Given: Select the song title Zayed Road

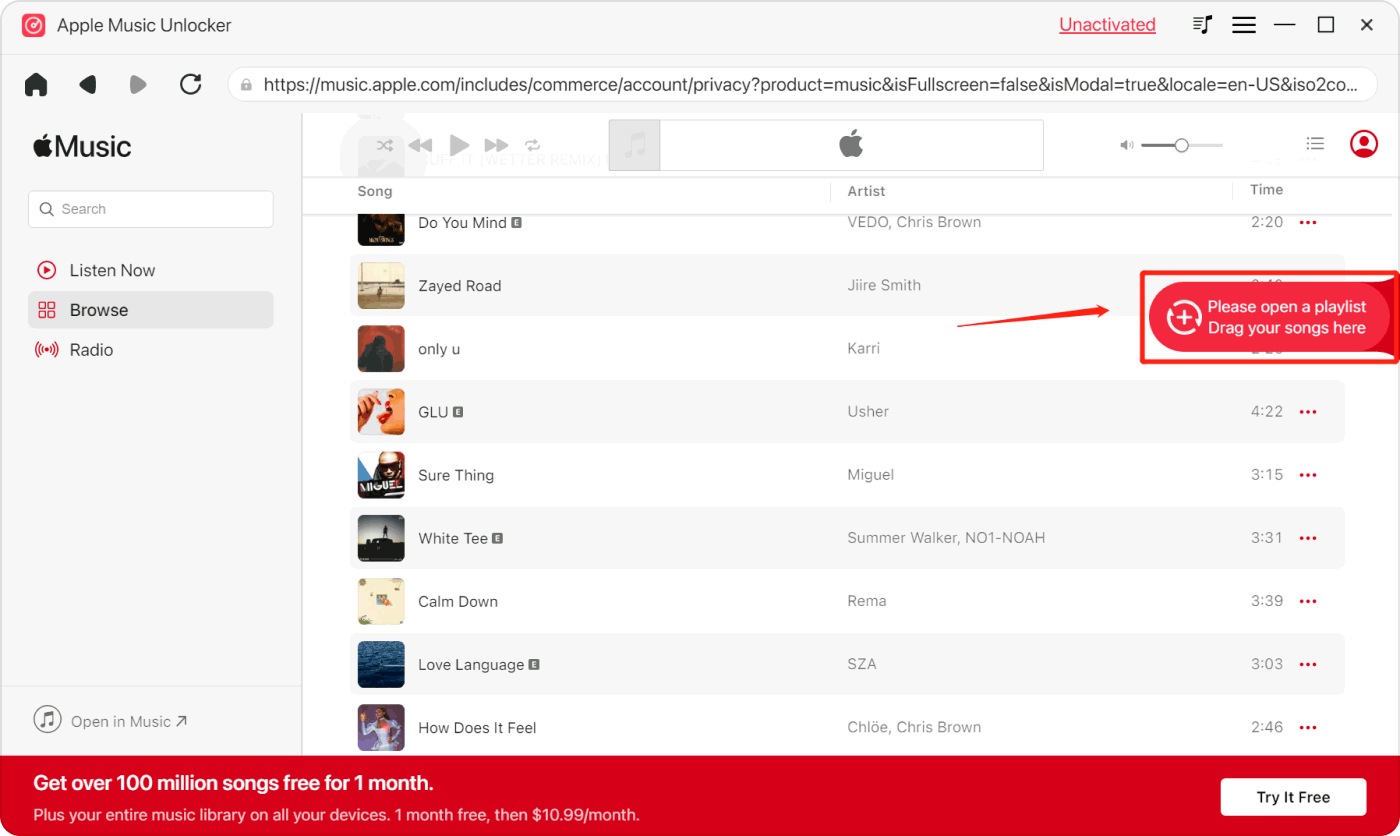Looking at the screenshot, I should pos(459,286).
